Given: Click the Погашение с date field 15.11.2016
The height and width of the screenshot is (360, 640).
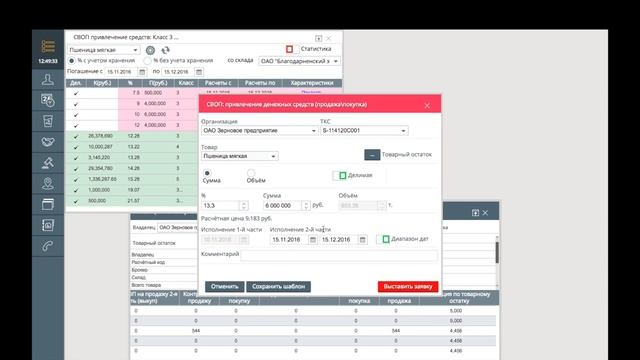Looking at the screenshot, I should click(x=122, y=72).
